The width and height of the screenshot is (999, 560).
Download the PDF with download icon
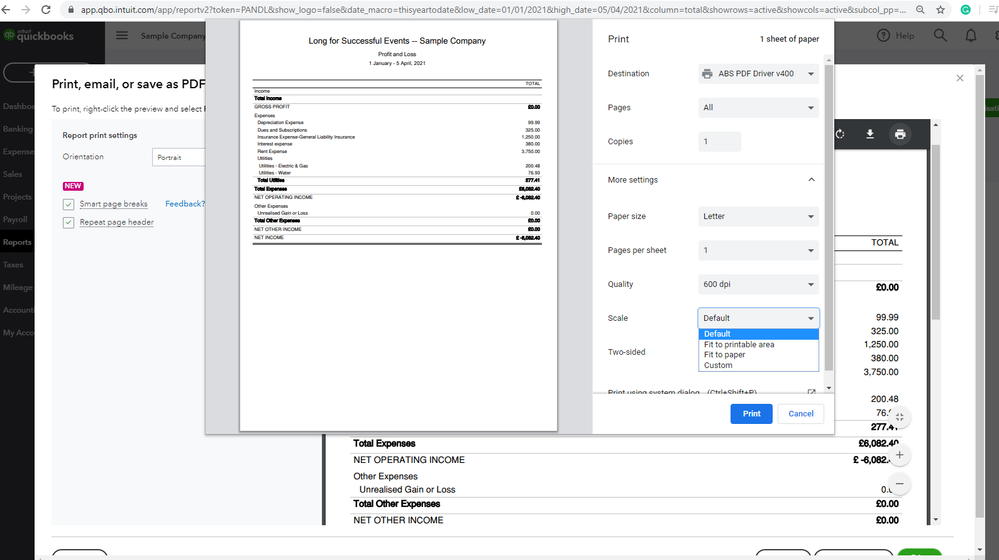click(870, 134)
